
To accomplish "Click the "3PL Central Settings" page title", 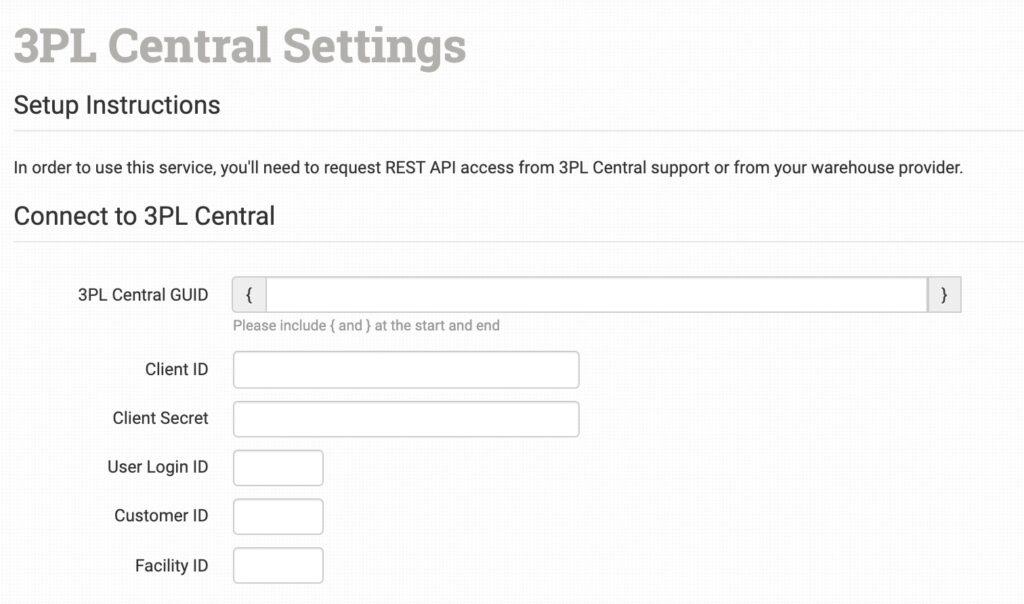I will pyautogui.click(x=240, y=46).
